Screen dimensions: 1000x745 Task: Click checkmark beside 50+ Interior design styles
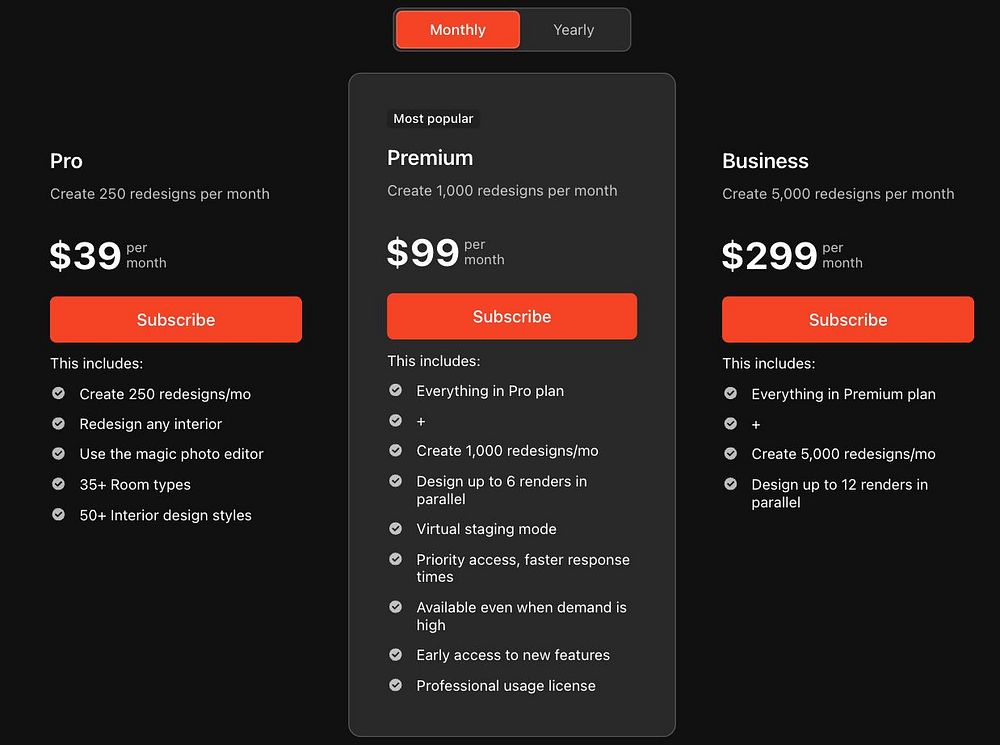pyautogui.click(x=59, y=515)
